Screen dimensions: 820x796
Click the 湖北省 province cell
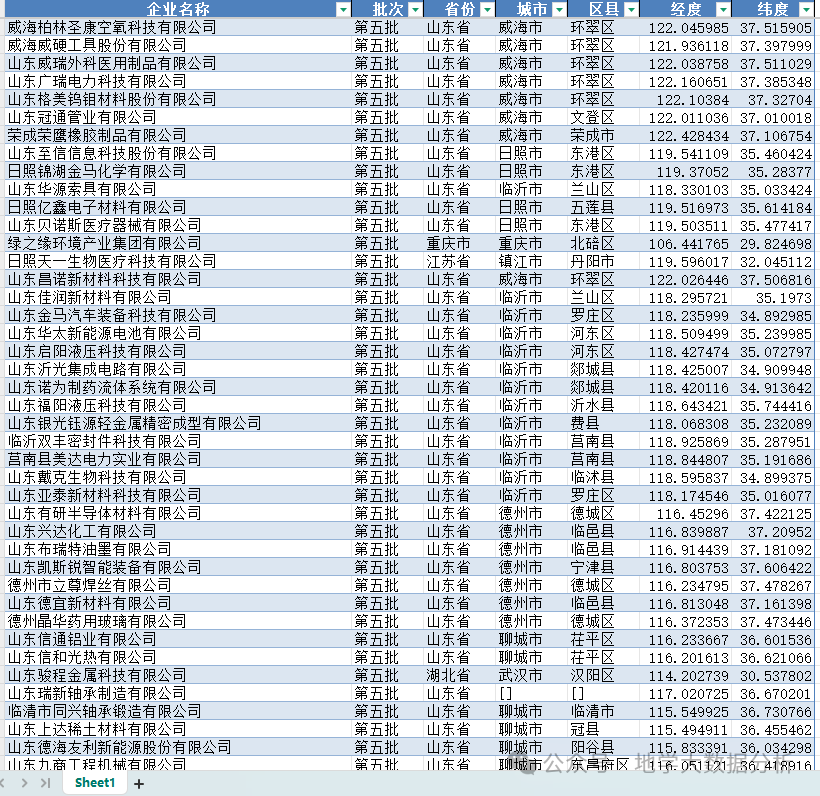(x=460, y=675)
